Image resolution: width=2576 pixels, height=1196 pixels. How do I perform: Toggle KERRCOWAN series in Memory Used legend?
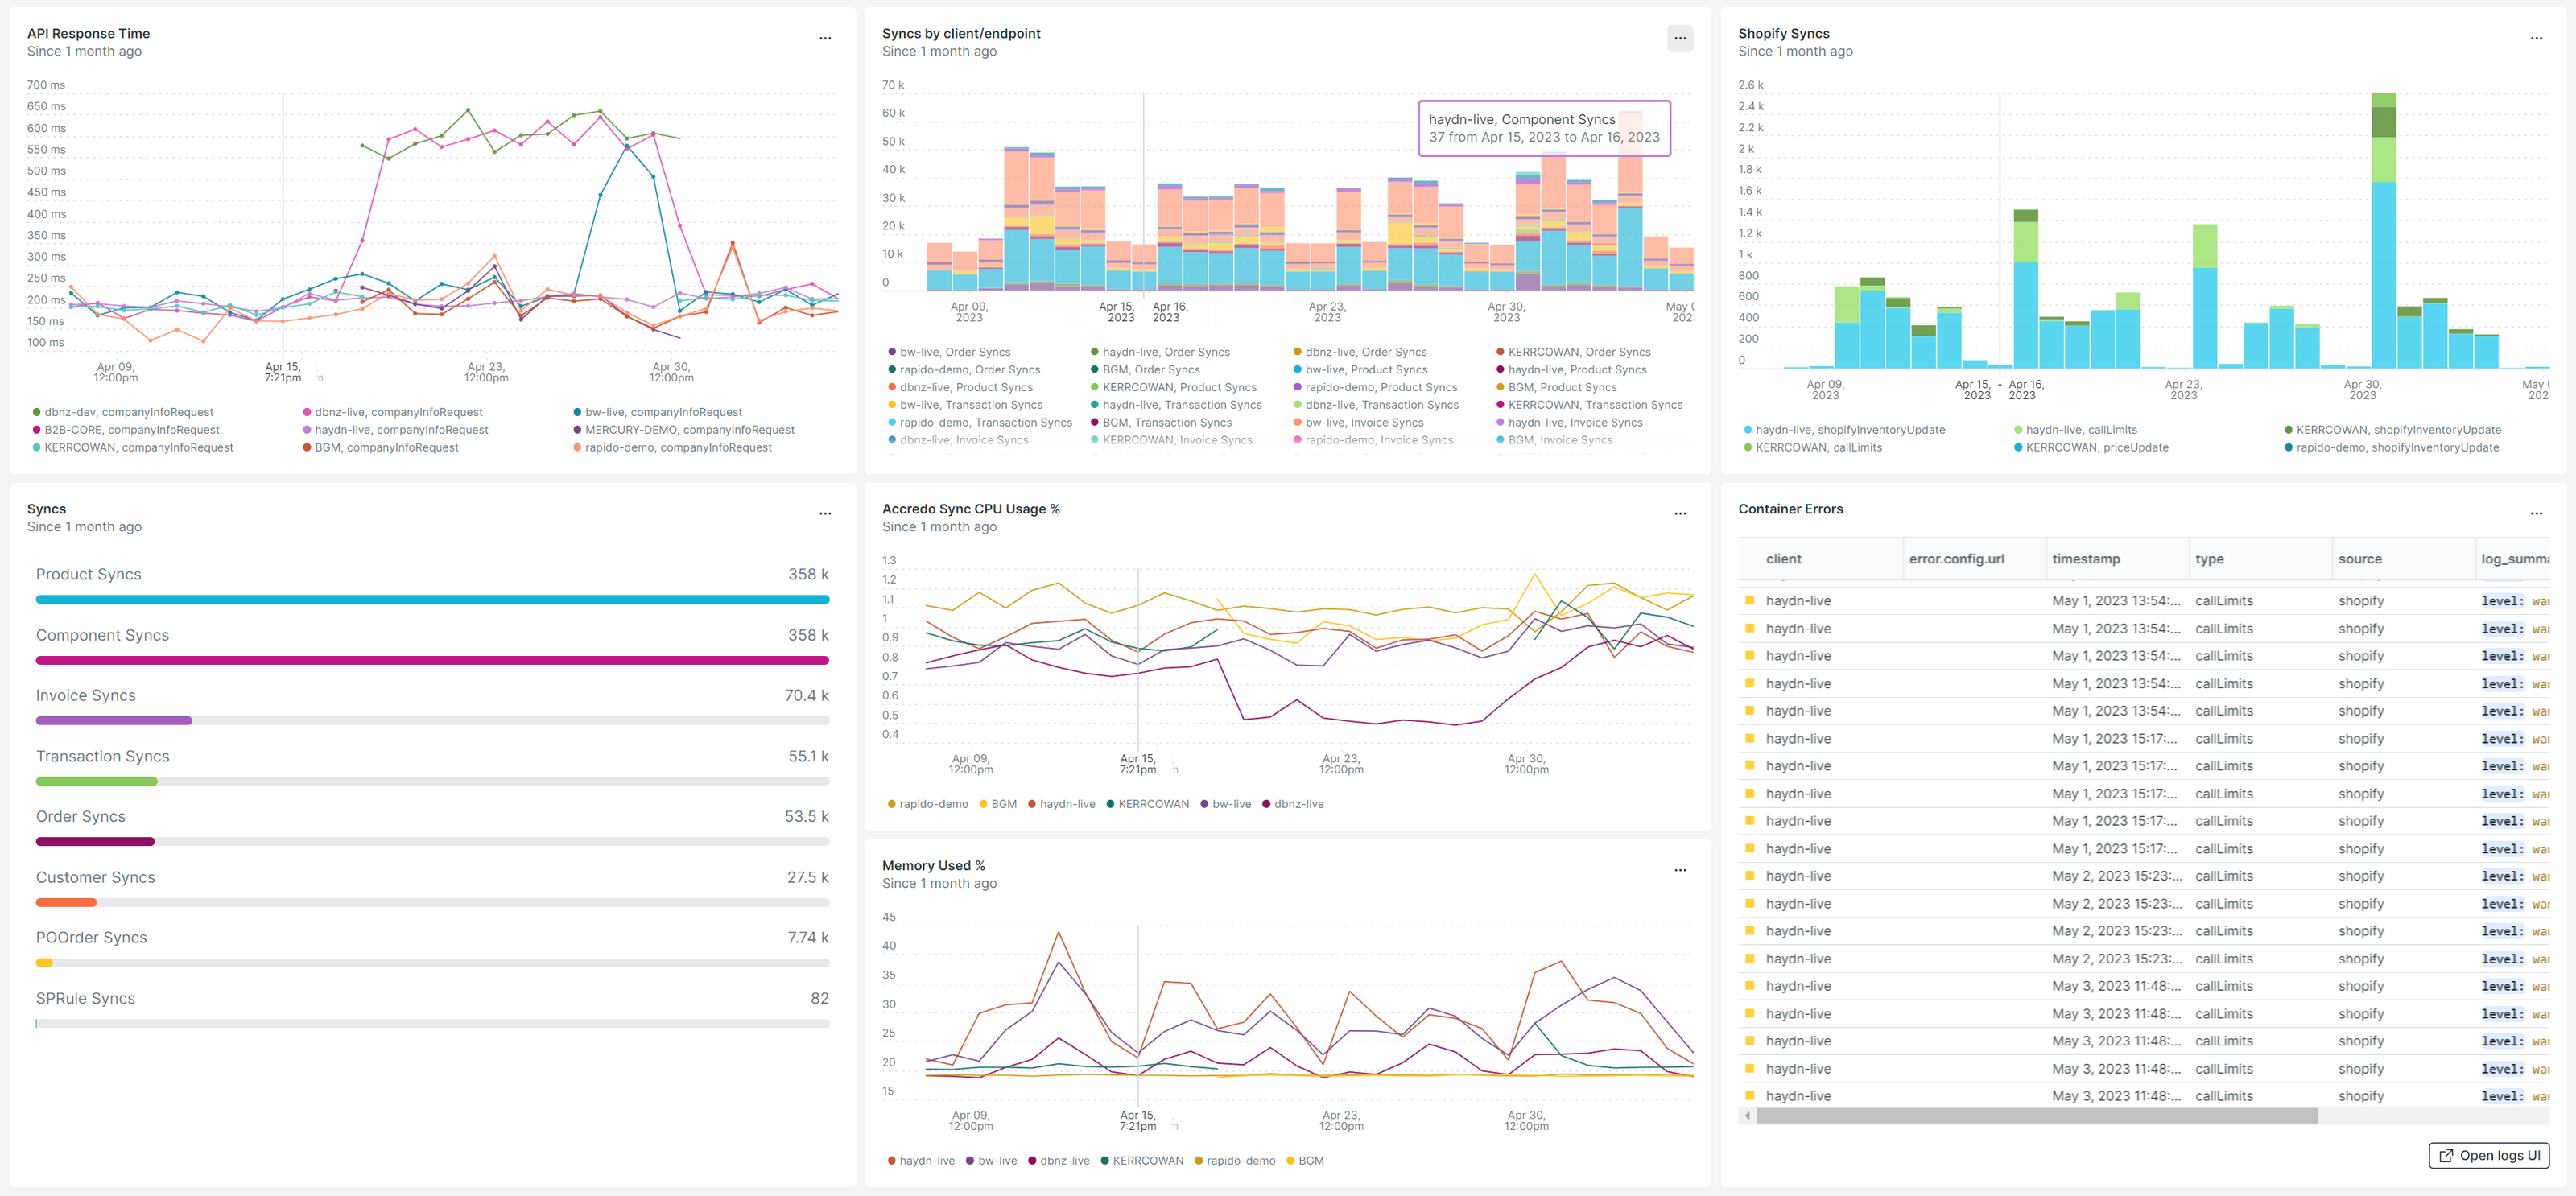click(1147, 1161)
